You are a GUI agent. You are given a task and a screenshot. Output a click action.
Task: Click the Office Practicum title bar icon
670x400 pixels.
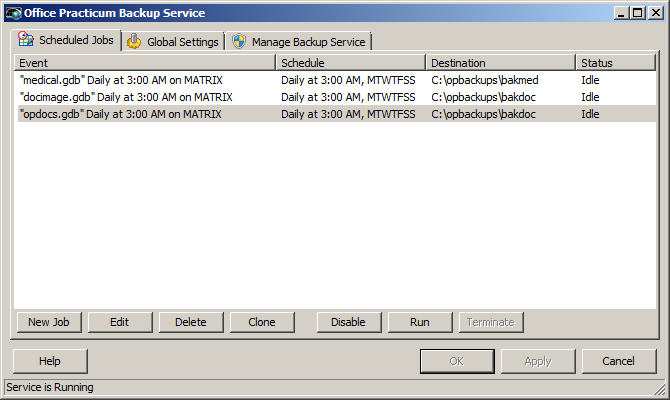[13, 13]
